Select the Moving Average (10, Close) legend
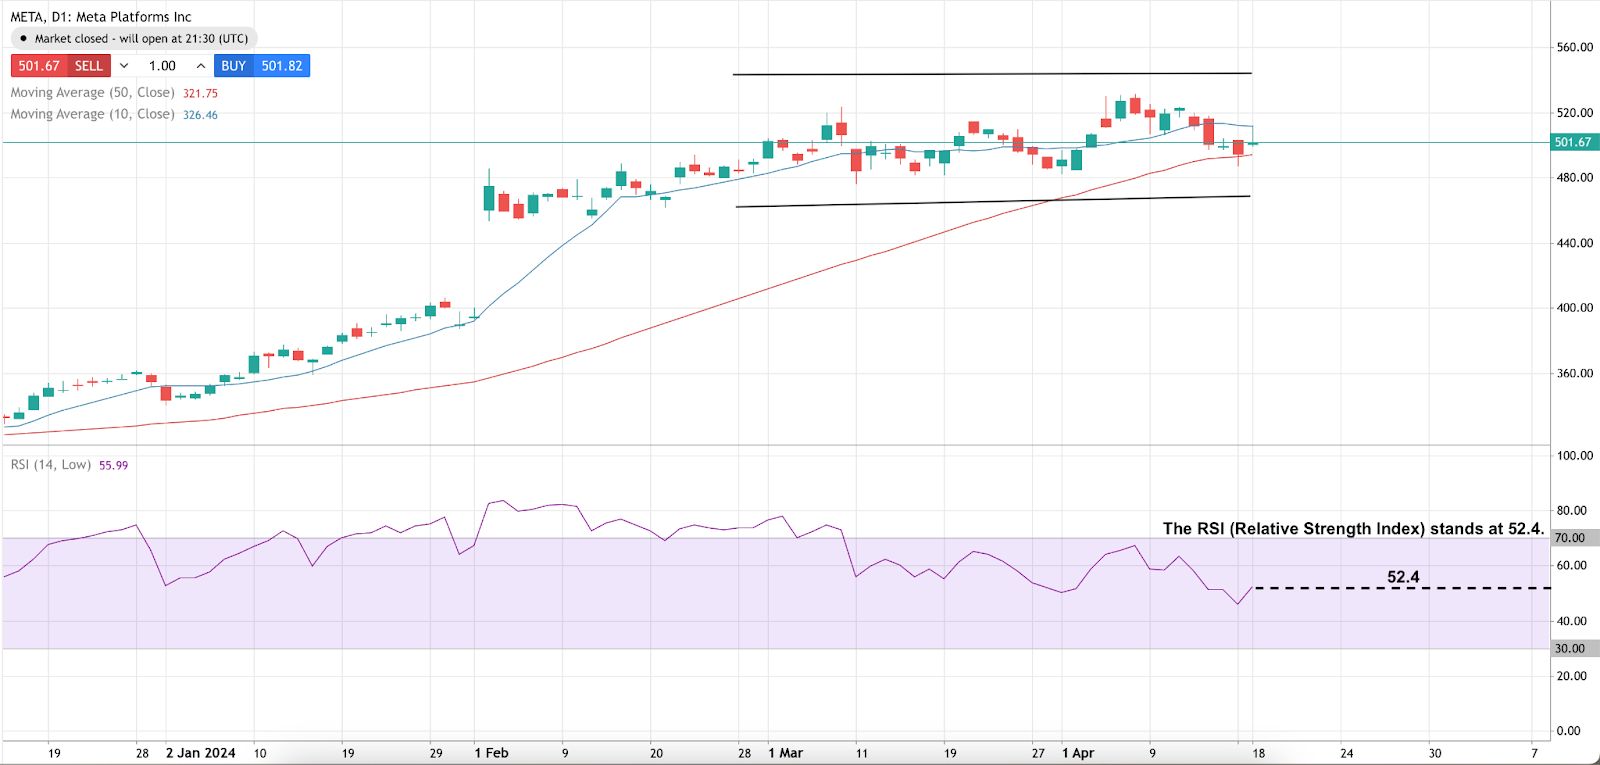This screenshot has height=765, width=1600. pos(92,115)
